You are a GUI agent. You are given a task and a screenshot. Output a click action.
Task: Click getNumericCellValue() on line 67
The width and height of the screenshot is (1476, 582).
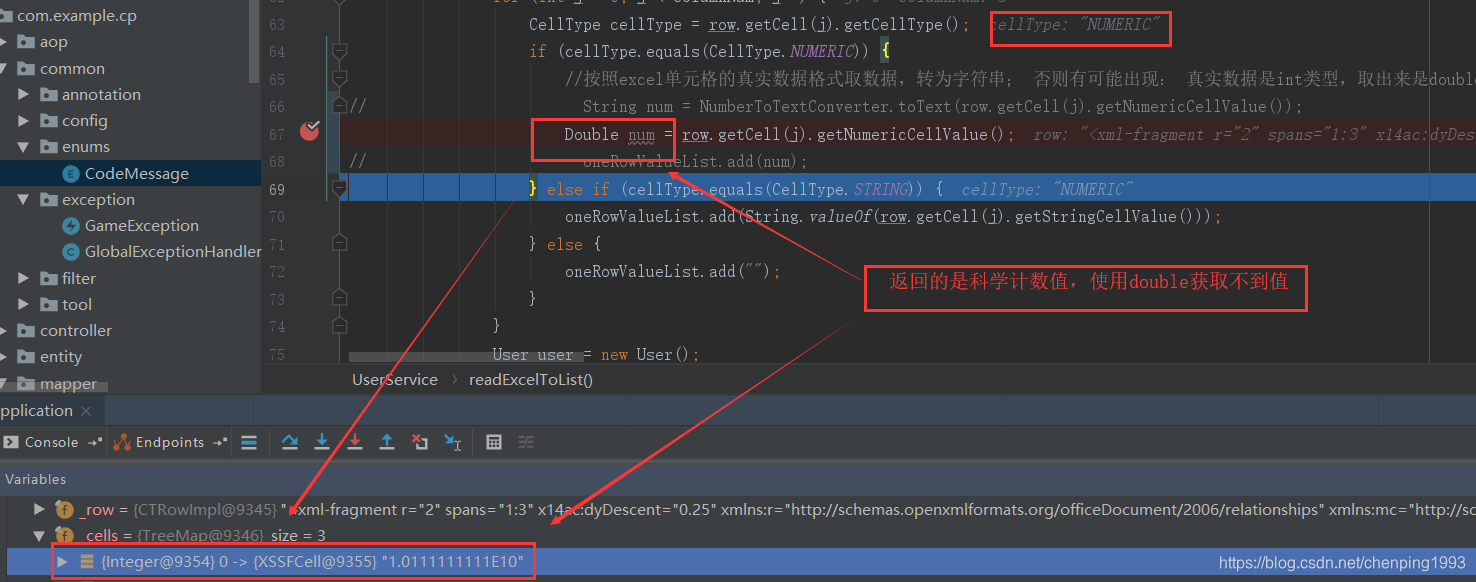pos(911,134)
